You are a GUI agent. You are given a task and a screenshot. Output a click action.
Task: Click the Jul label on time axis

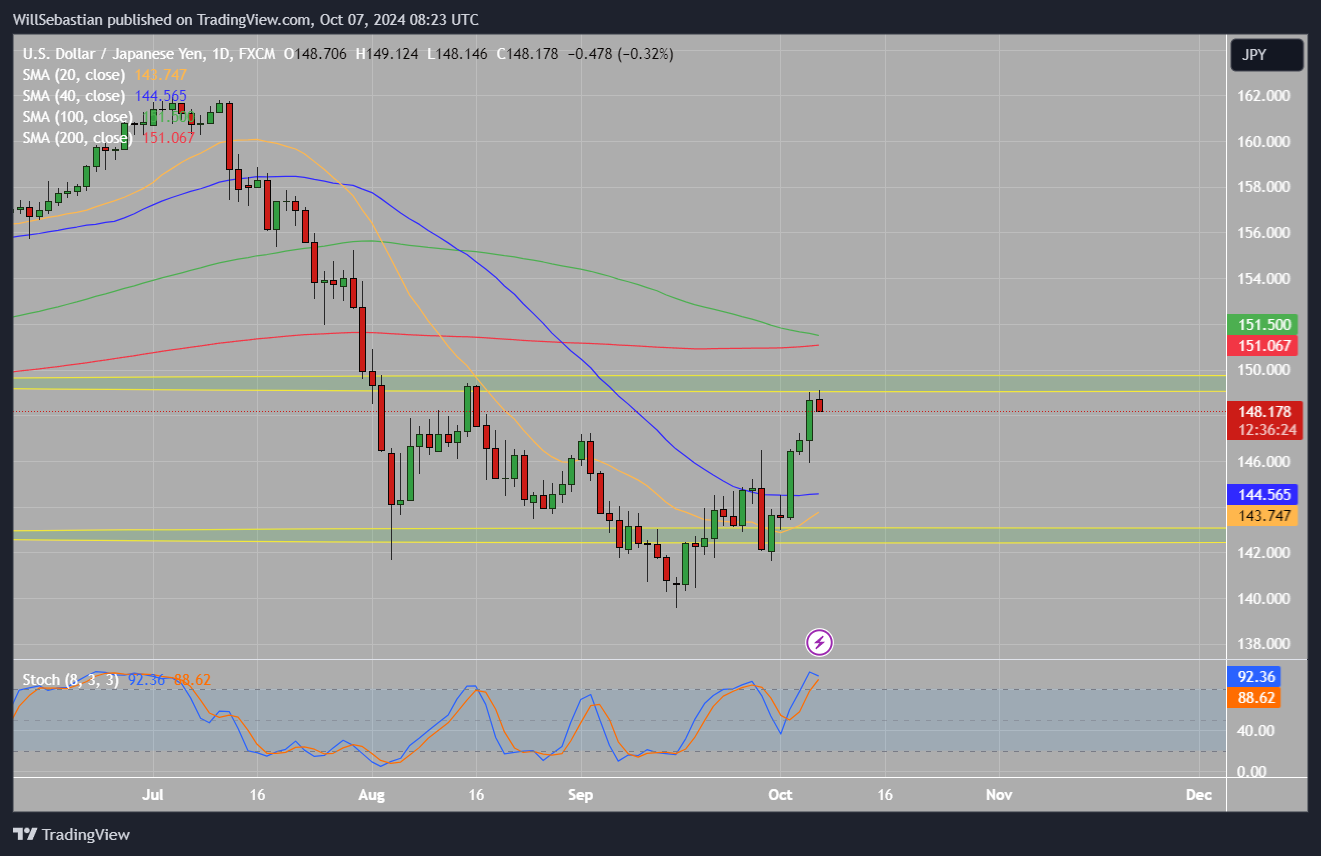[153, 795]
